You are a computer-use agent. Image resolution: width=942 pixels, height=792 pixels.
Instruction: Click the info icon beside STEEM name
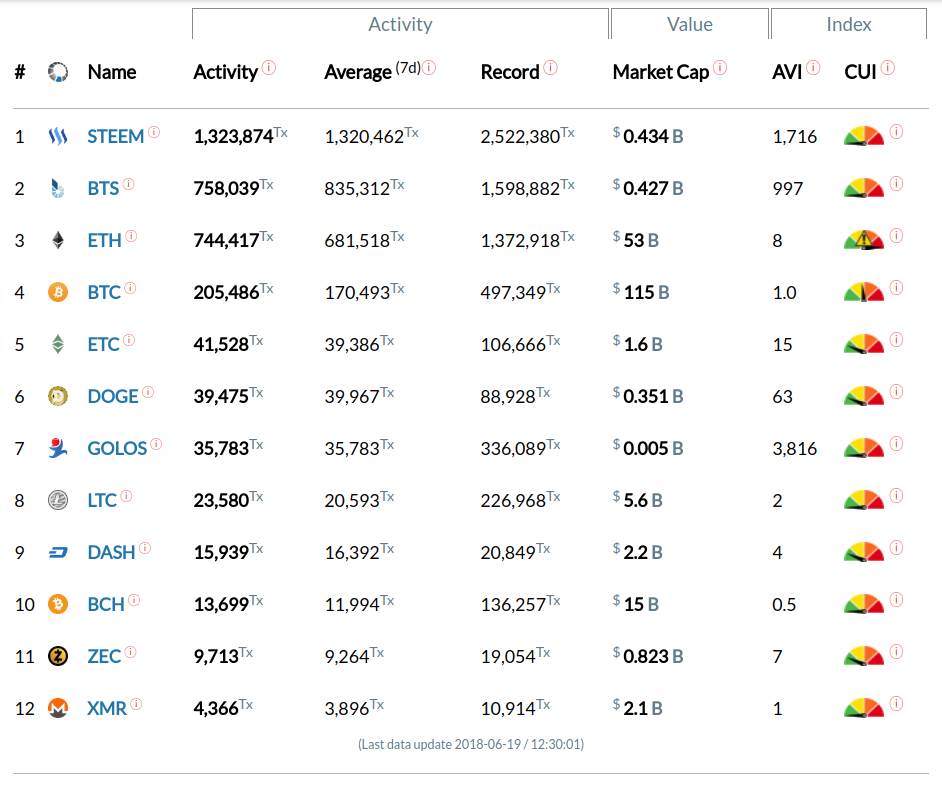[x=154, y=132]
